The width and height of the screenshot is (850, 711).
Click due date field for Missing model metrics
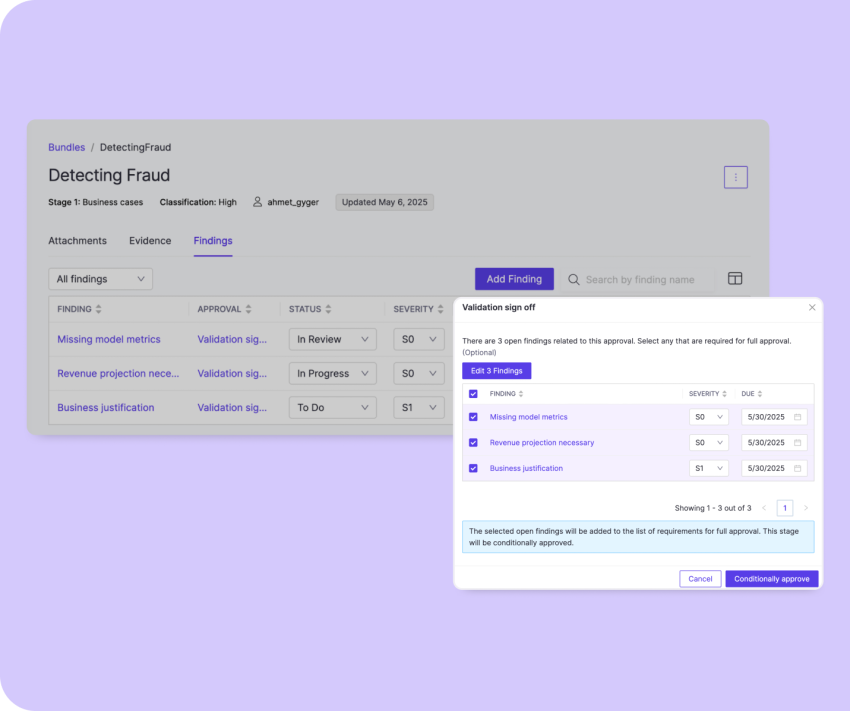(x=774, y=417)
